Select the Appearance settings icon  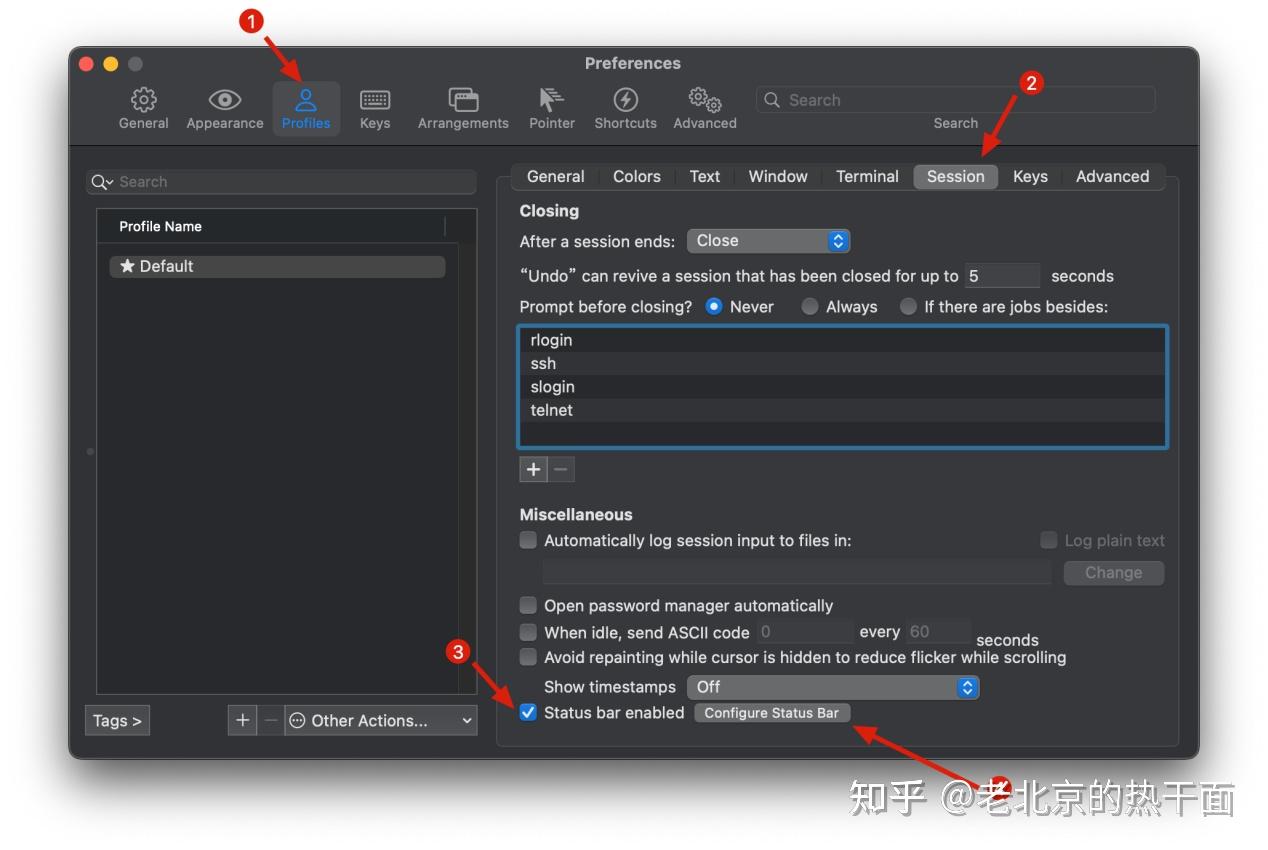(224, 107)
